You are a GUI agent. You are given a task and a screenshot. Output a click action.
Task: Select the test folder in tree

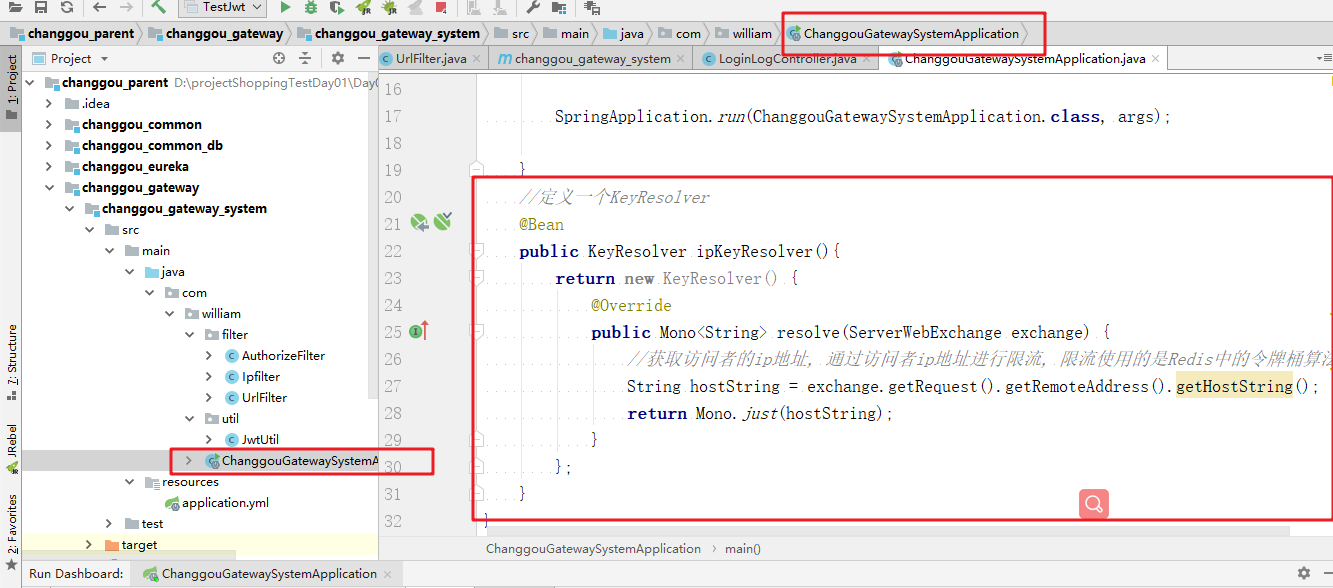pyautogui.click(x=152, y=523)
